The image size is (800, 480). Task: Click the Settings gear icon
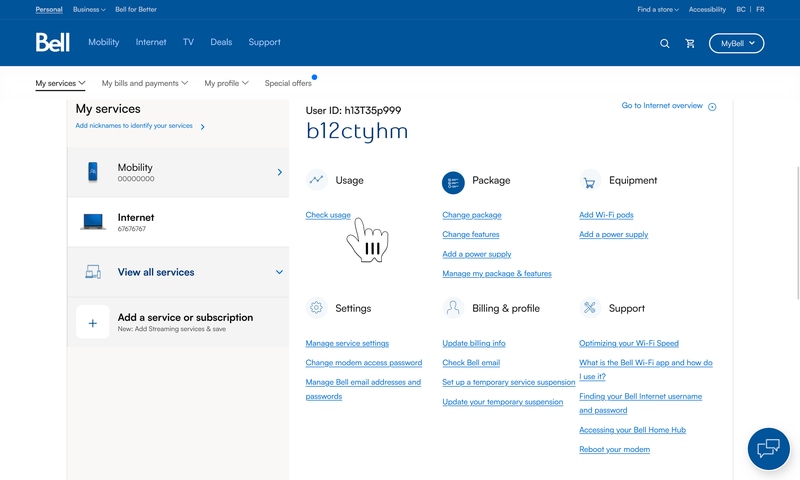click(316, 308)
